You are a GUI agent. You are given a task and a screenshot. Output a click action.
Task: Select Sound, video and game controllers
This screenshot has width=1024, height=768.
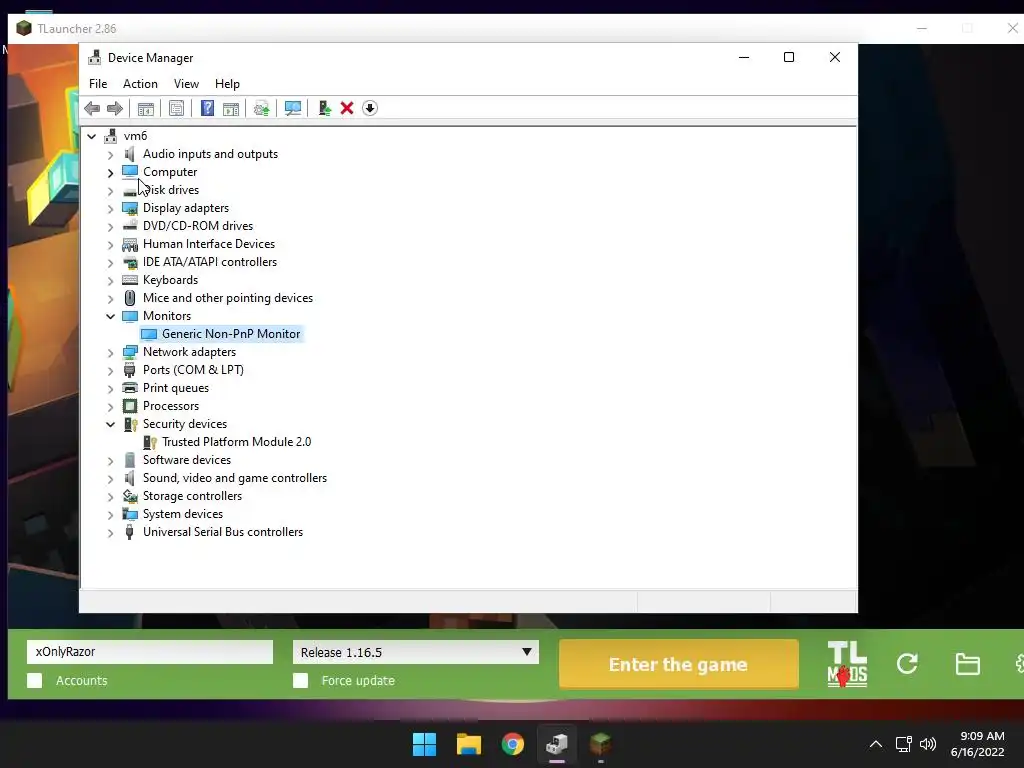click(x=235, y=478)
